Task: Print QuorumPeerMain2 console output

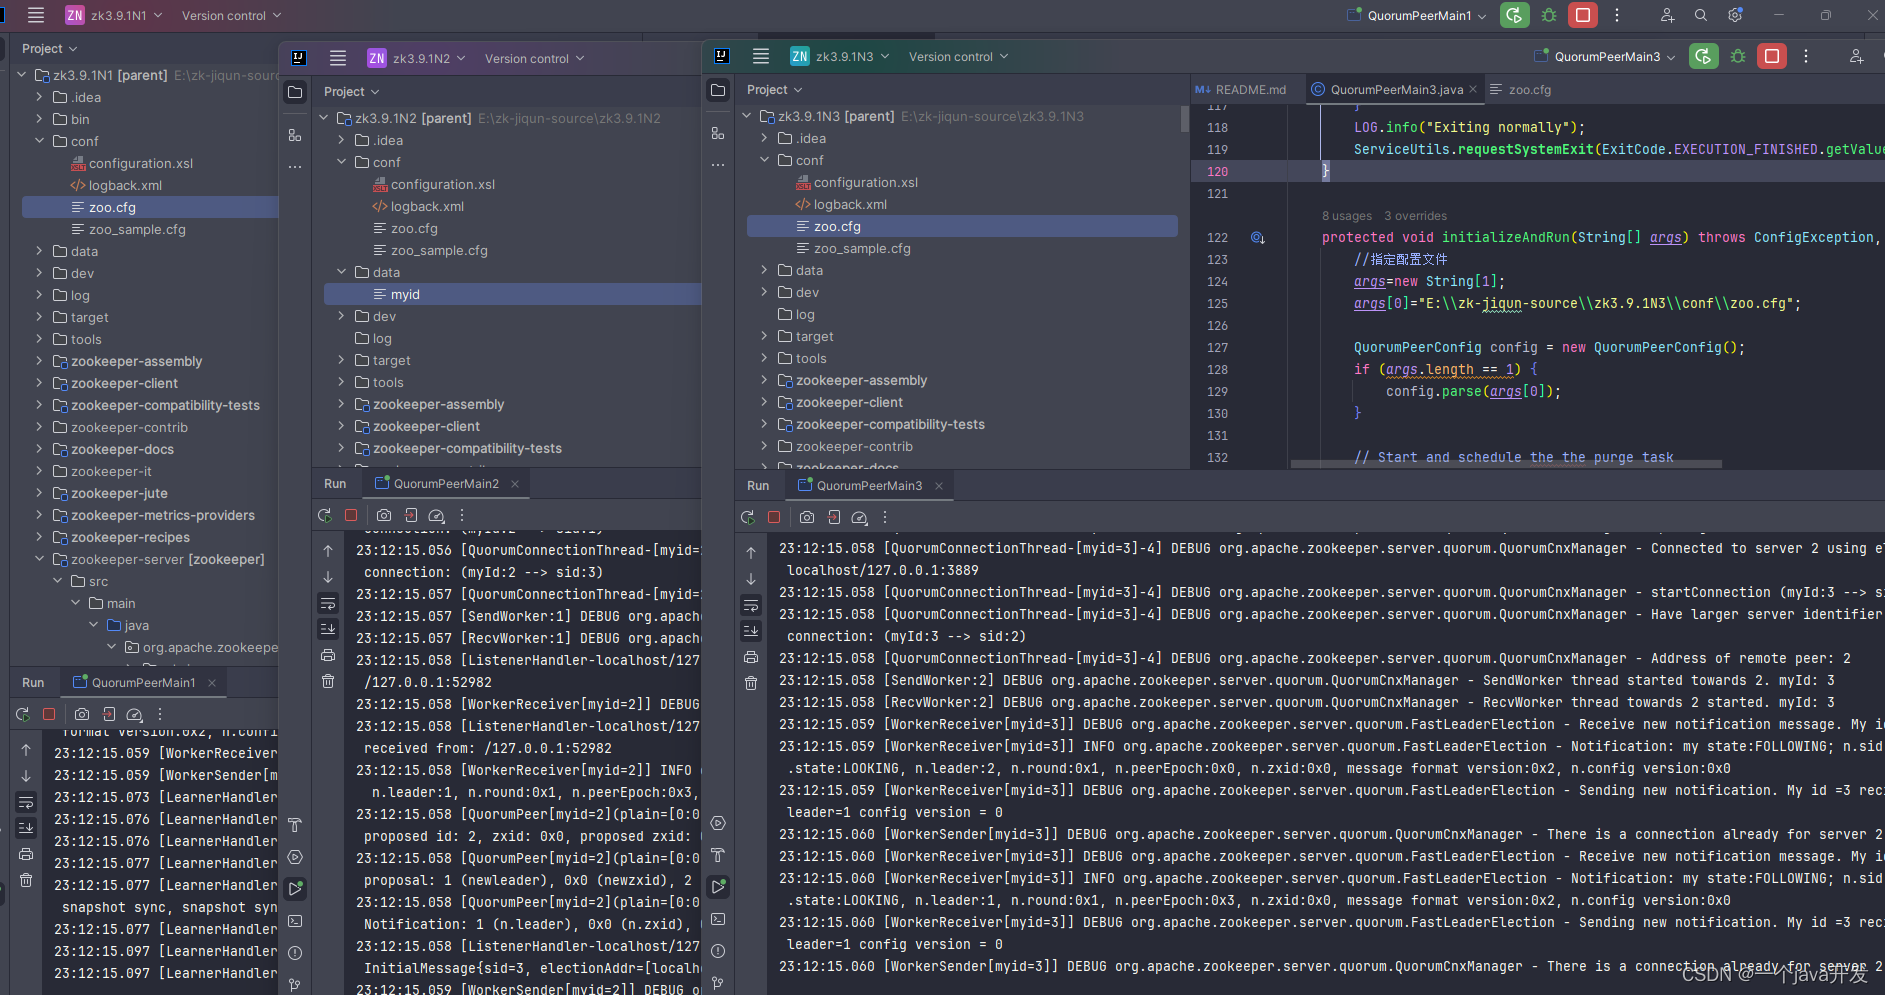Action: pos(328,655)
